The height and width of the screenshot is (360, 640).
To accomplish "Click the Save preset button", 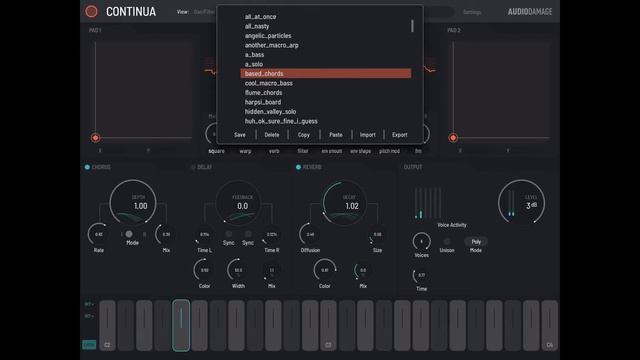I will [x=240, y=135].
